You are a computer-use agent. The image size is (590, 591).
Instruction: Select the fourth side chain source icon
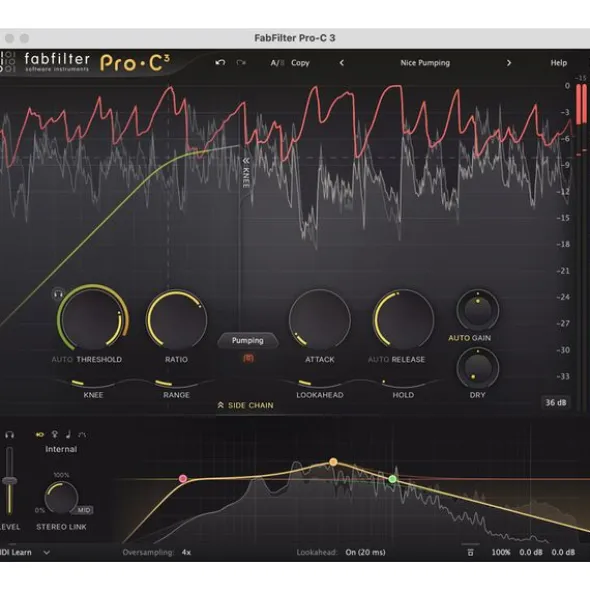82,435
